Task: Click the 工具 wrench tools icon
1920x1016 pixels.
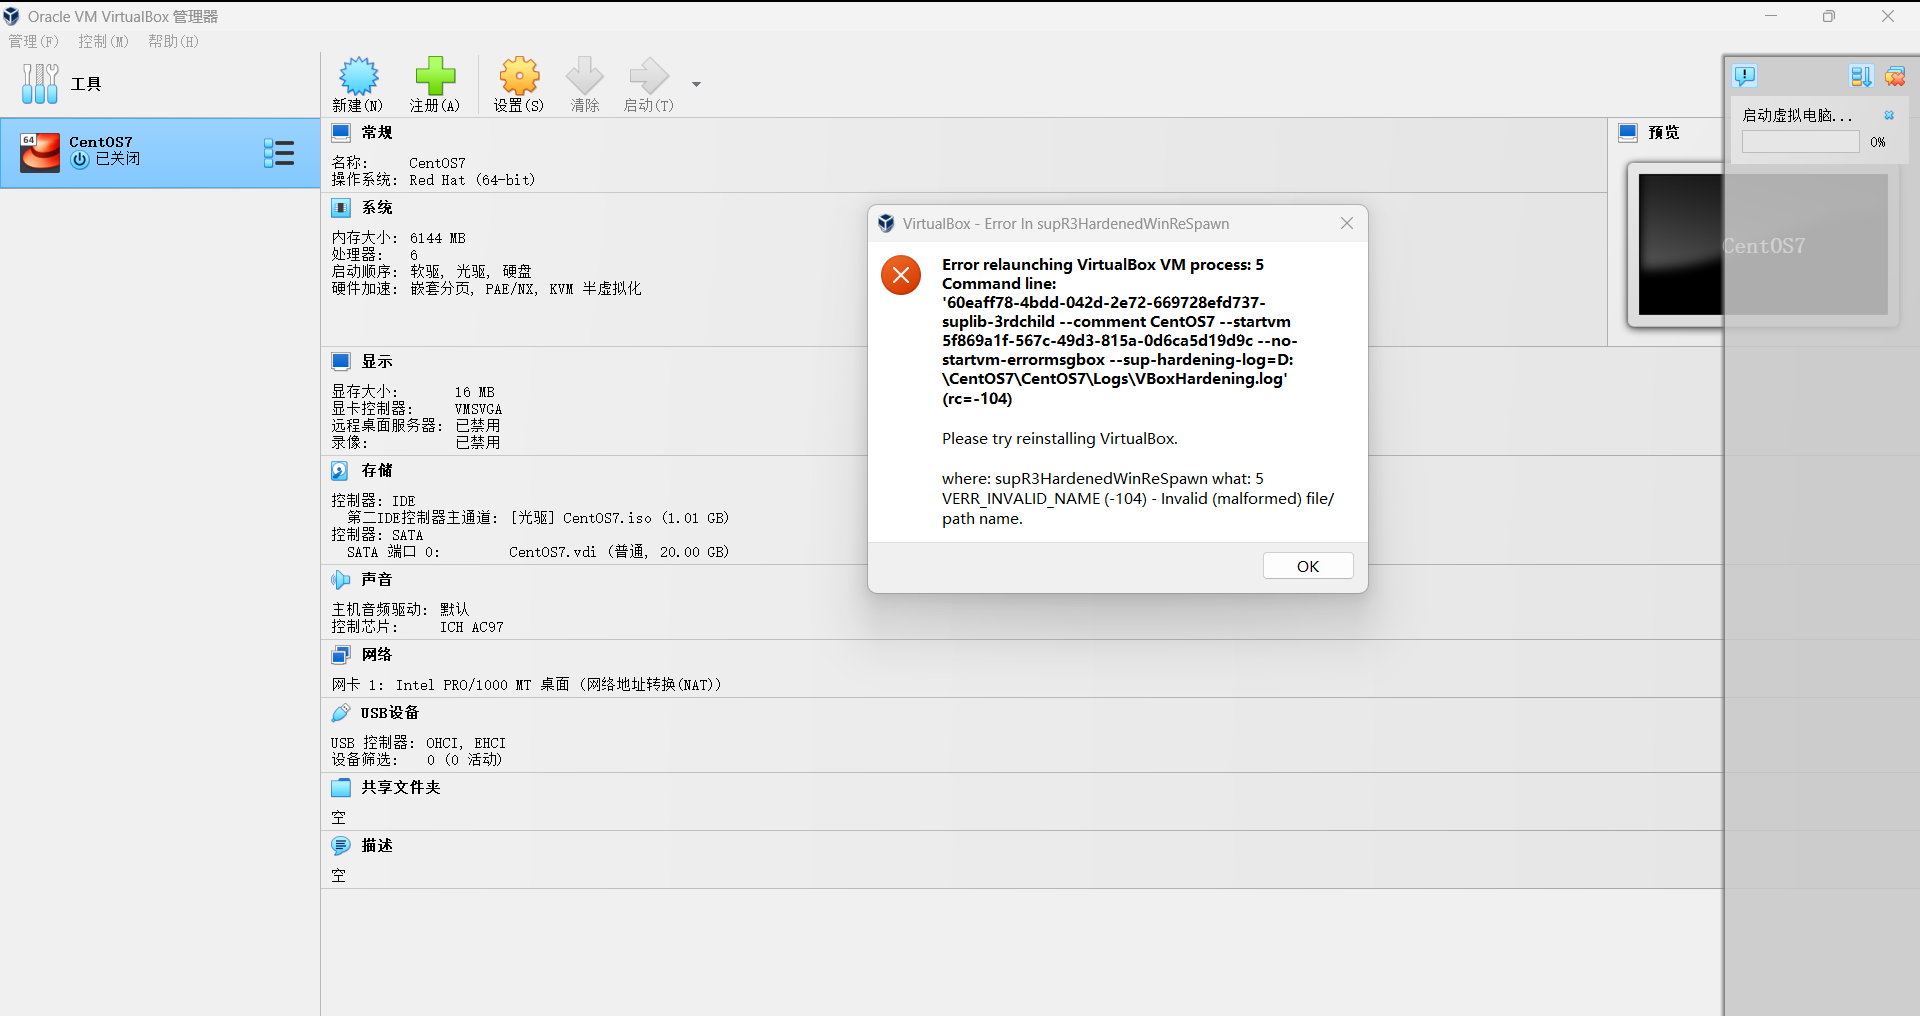Action: 40,84
